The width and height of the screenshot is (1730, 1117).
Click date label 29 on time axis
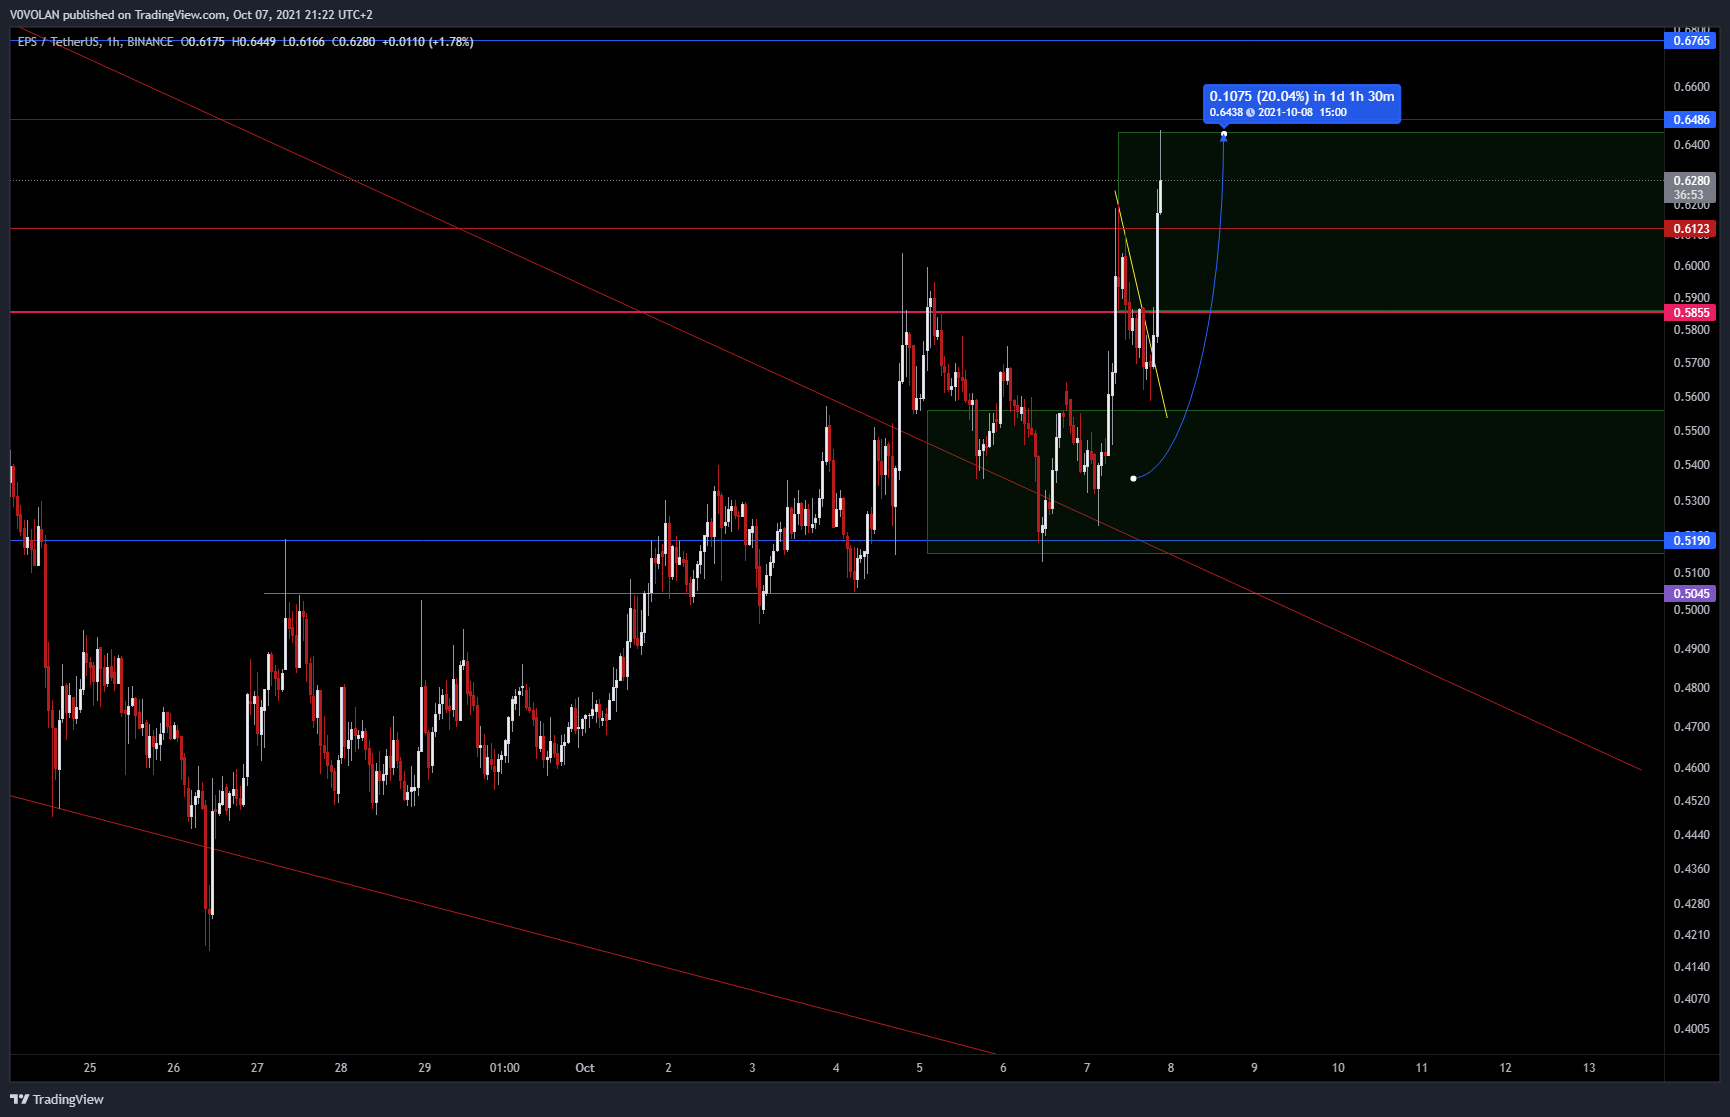(x=425, y=1068)
